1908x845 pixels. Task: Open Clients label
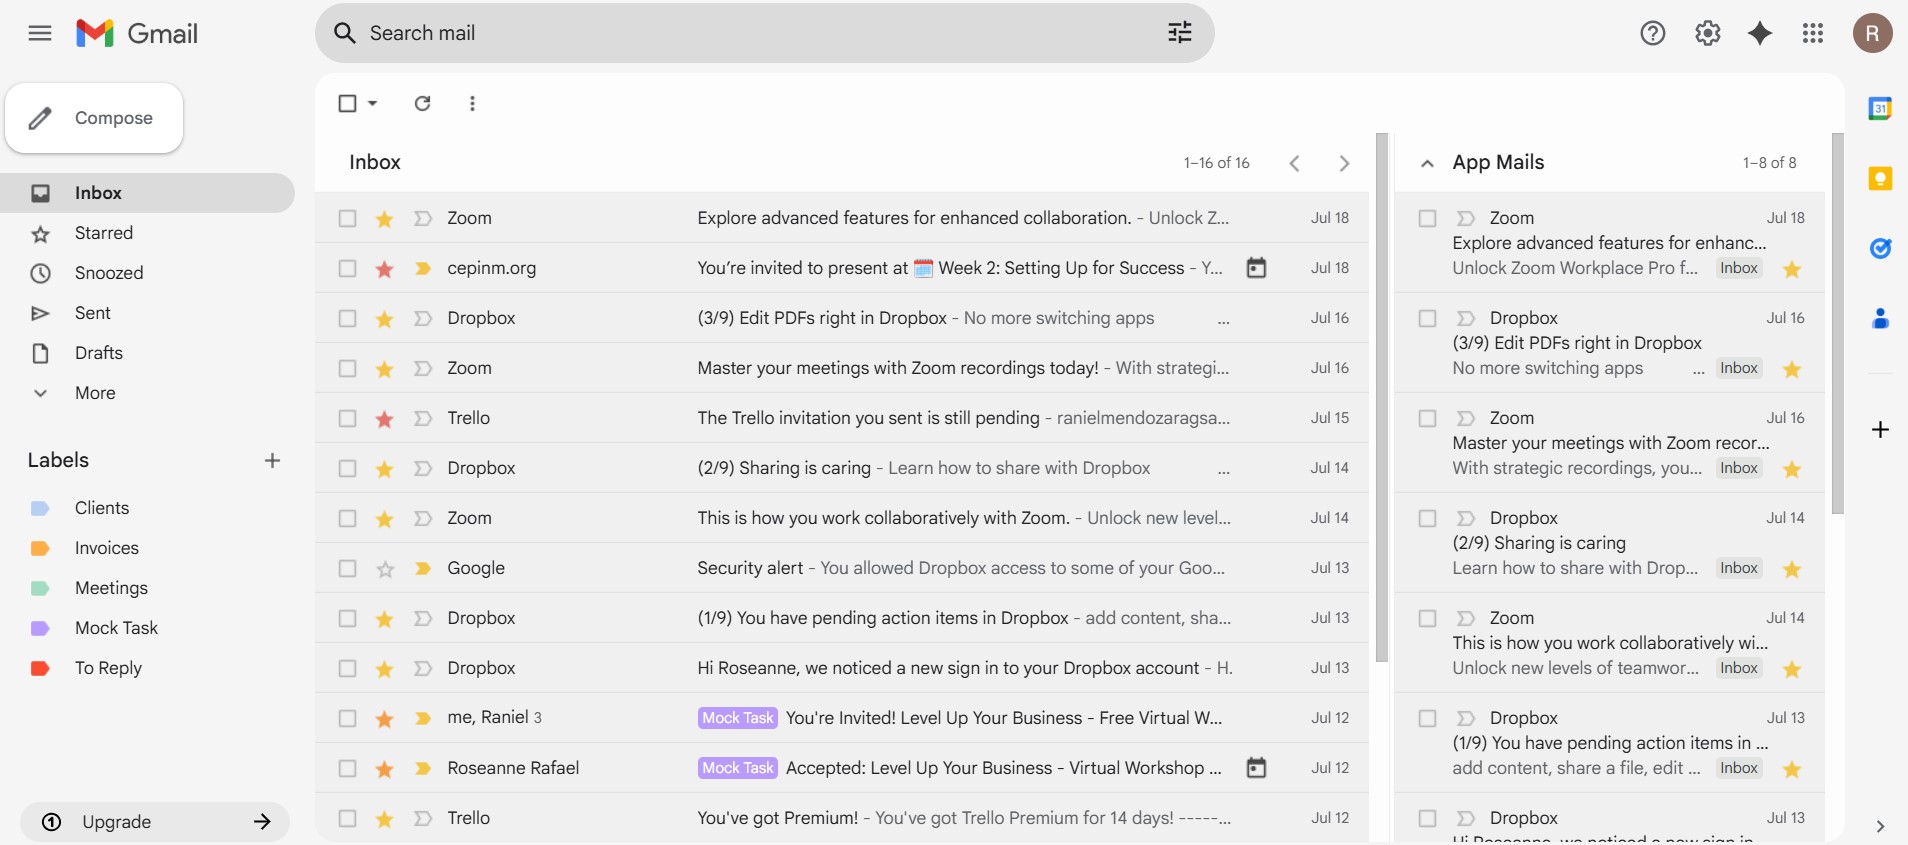[102, 508]
